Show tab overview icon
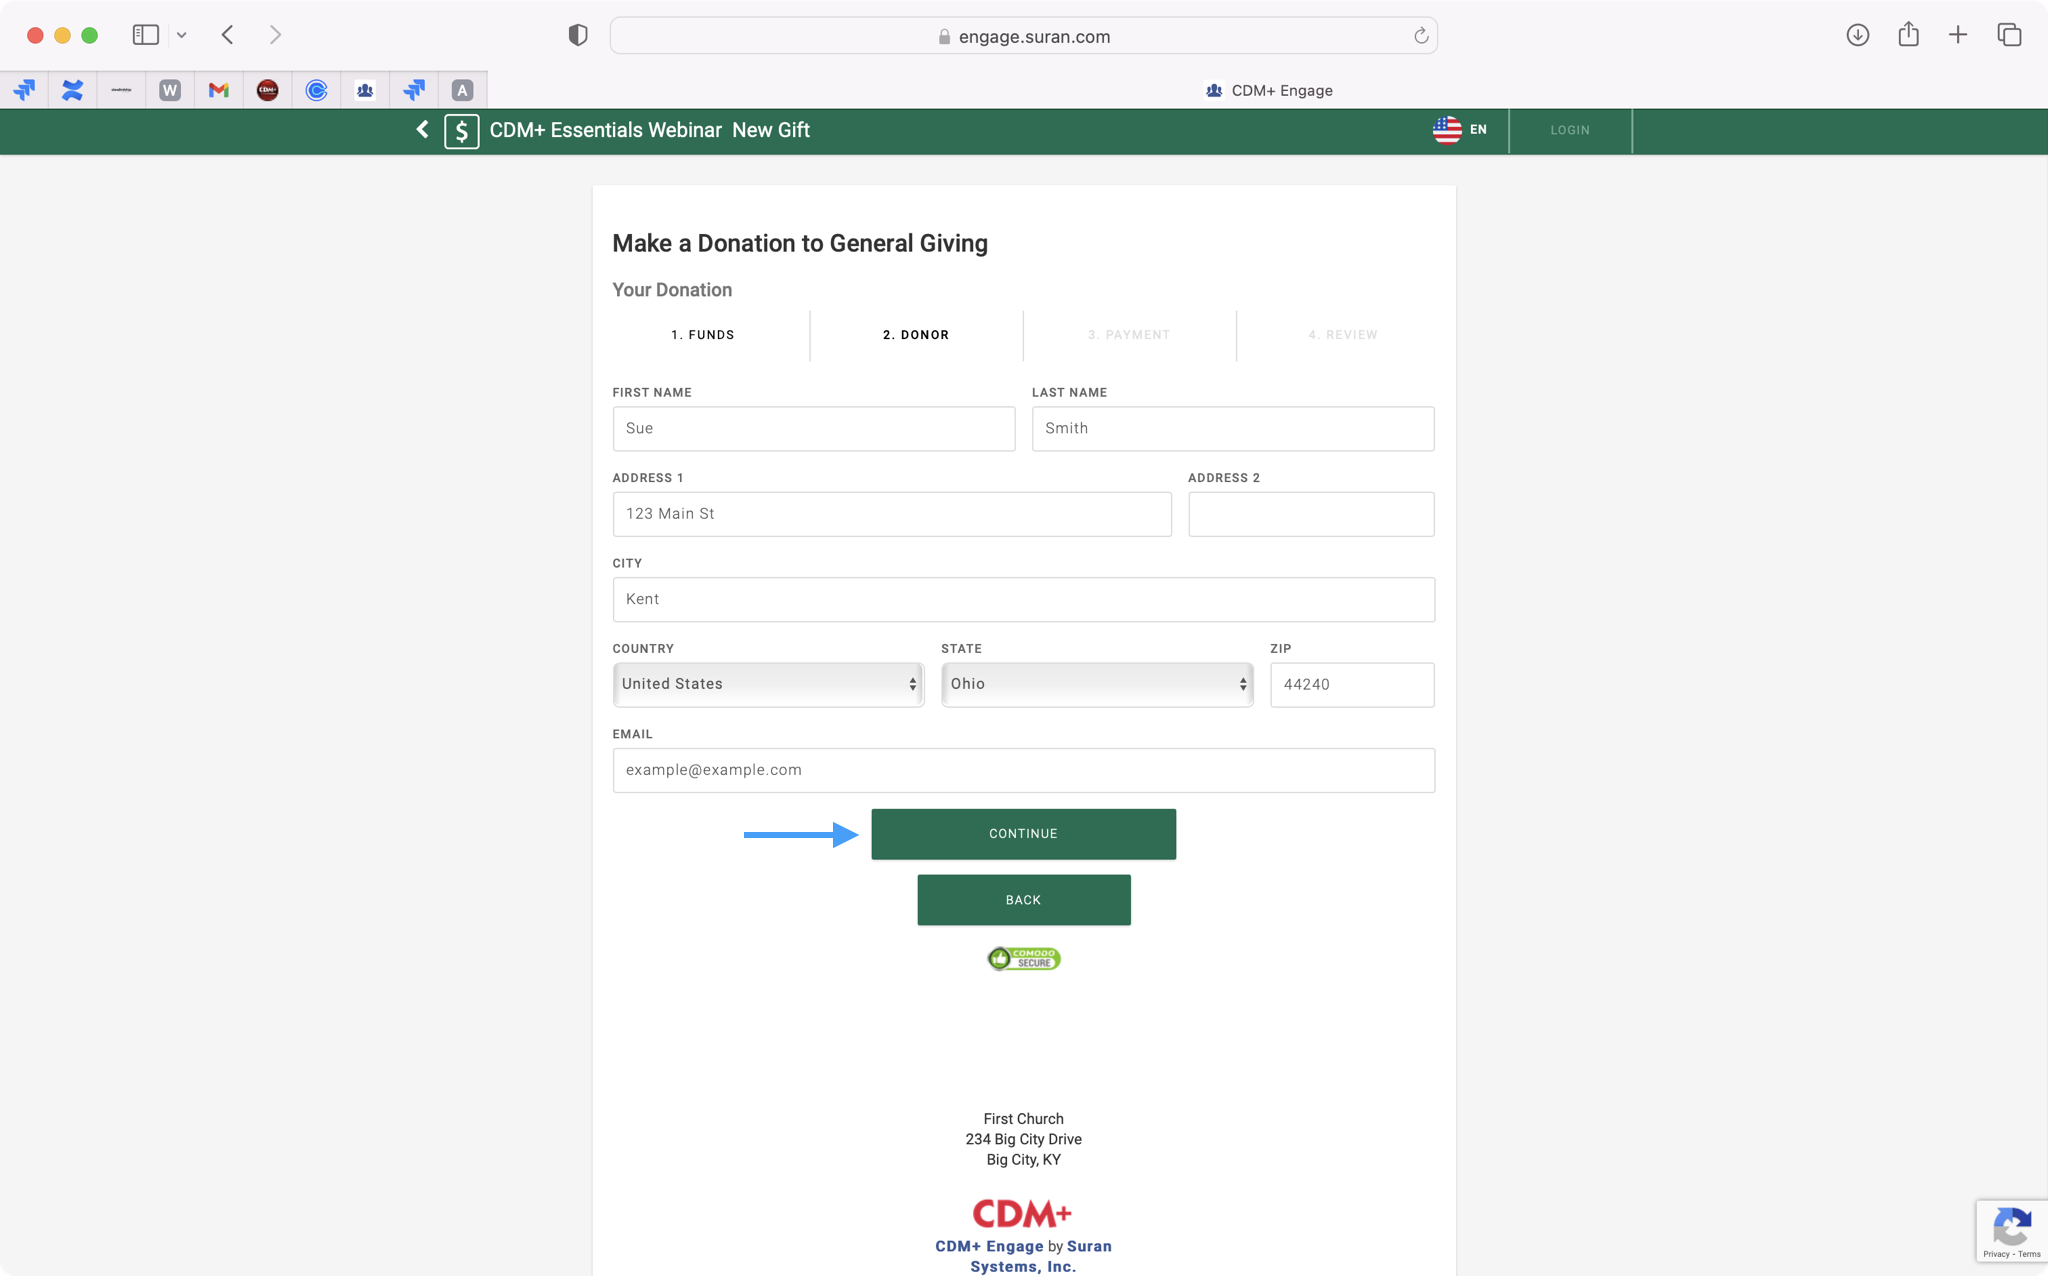The image size is (2048, 1276). [2009, 35]
